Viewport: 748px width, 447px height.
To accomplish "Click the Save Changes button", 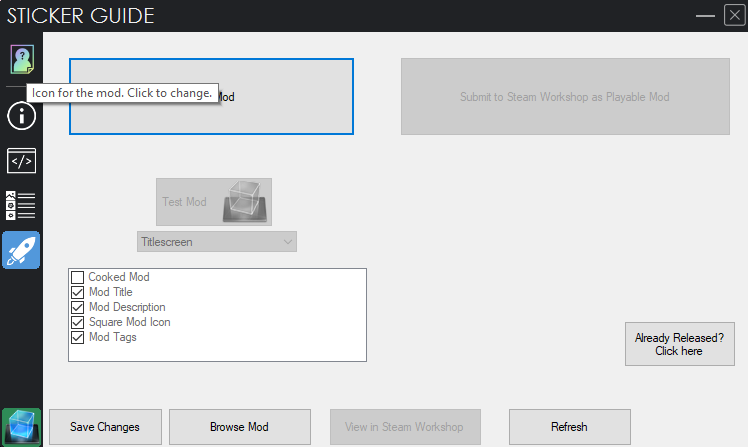I will coord(105,427).
